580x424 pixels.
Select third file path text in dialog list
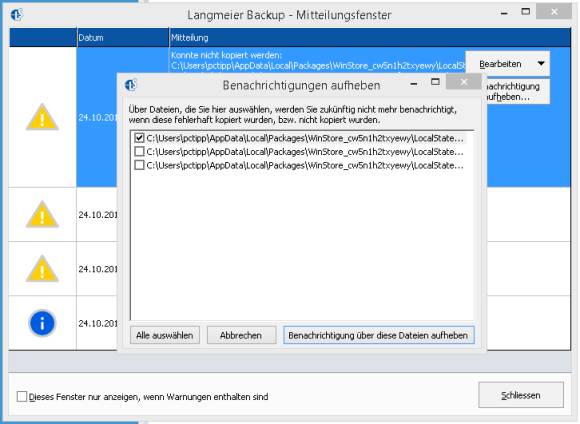305,165
